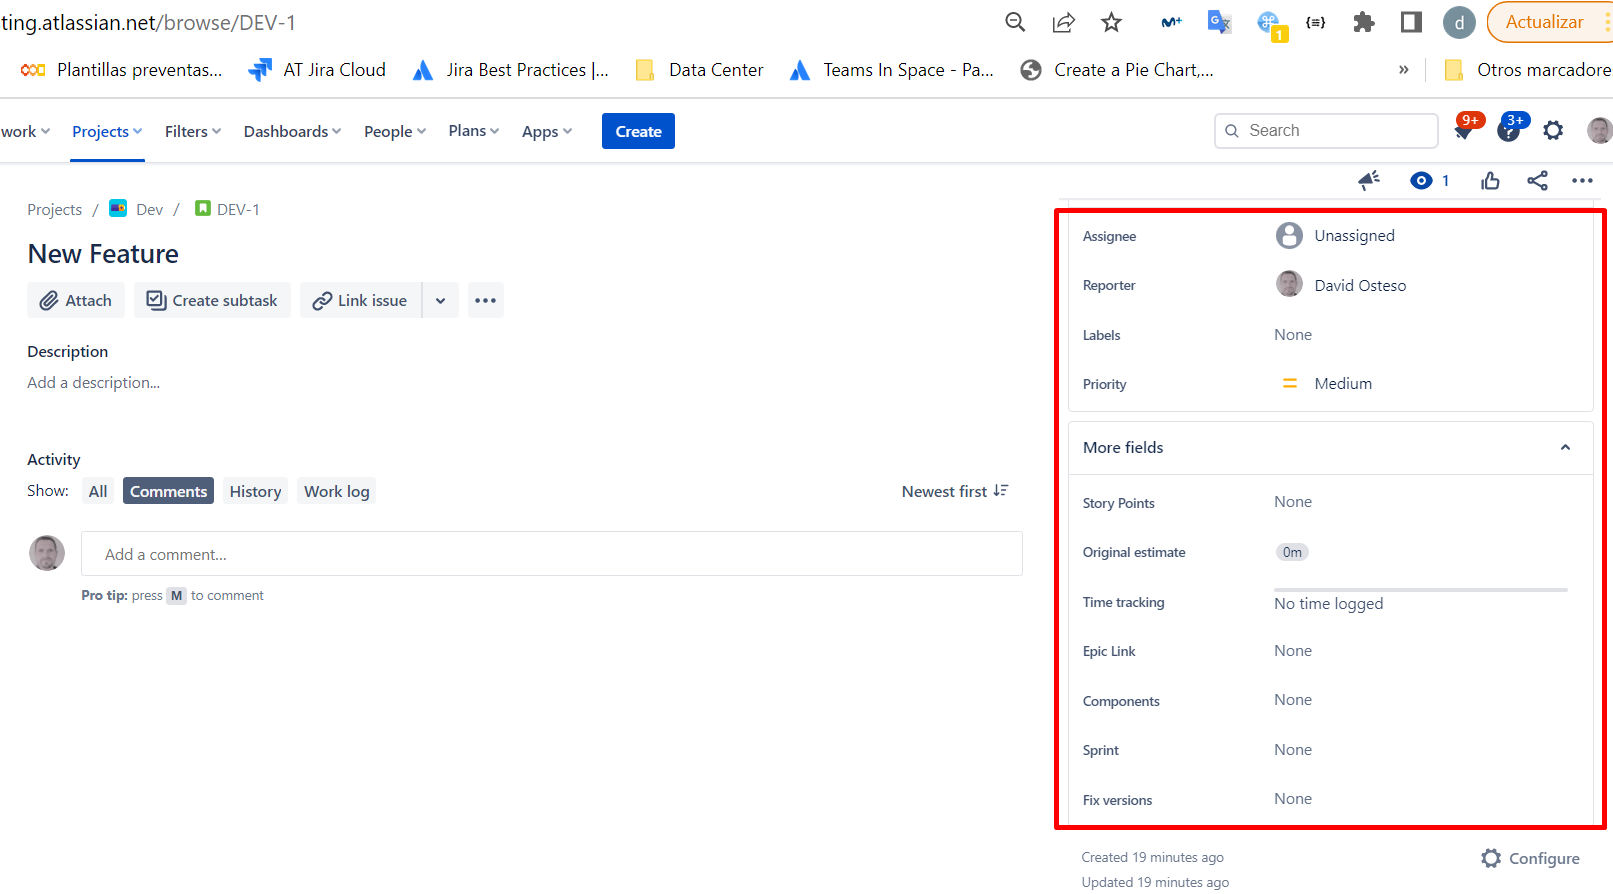Open the AT Jira Cloud bookmark
Screen dimensions: 1613x894
(x=317, y=70)
